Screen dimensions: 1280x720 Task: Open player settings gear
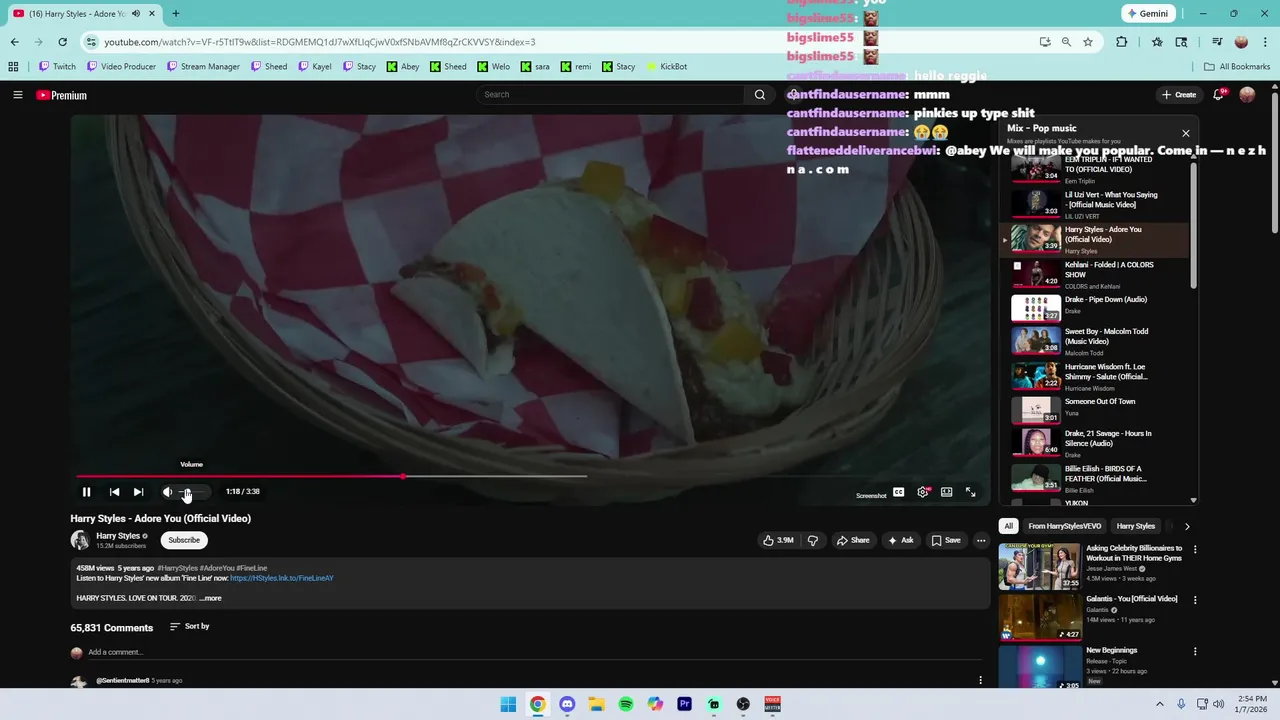pos(922,492)
